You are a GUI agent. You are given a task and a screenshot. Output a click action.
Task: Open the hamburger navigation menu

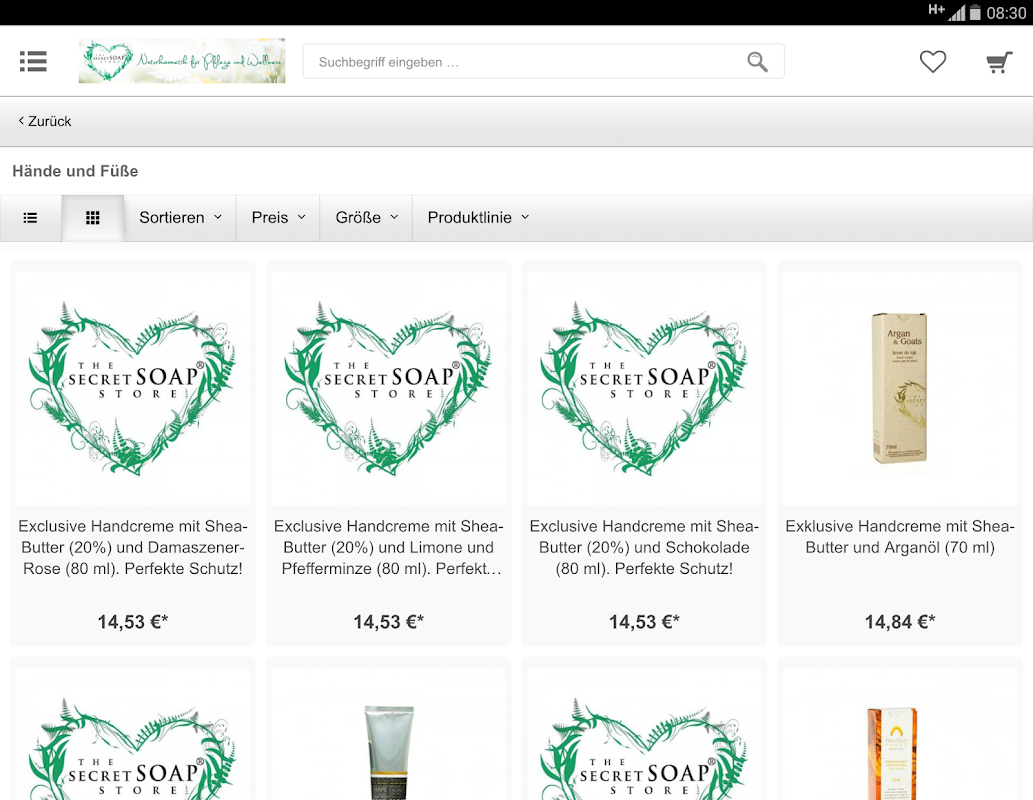point(33,61)
